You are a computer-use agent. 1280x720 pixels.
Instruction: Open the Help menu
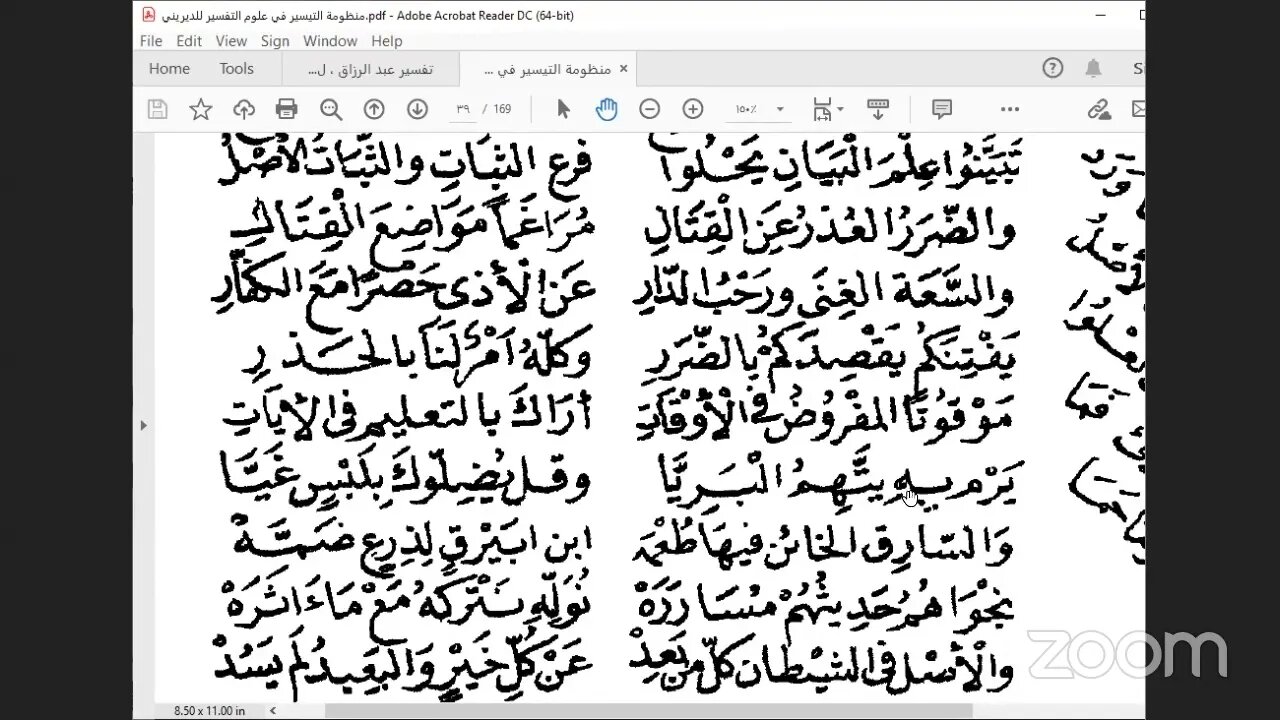tap(386, 41)
